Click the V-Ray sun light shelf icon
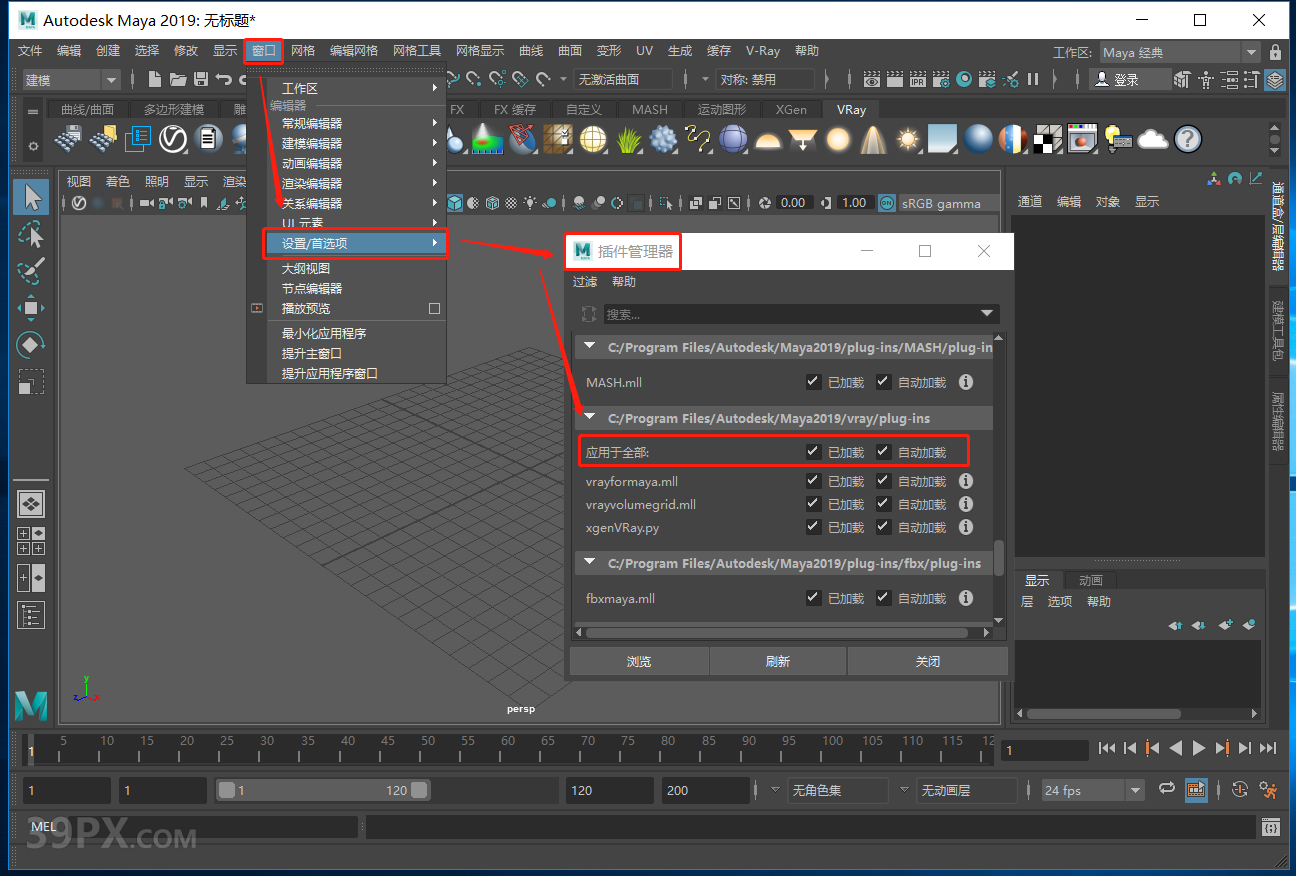This screenshot has width=1296, height=876. point(908,139)
